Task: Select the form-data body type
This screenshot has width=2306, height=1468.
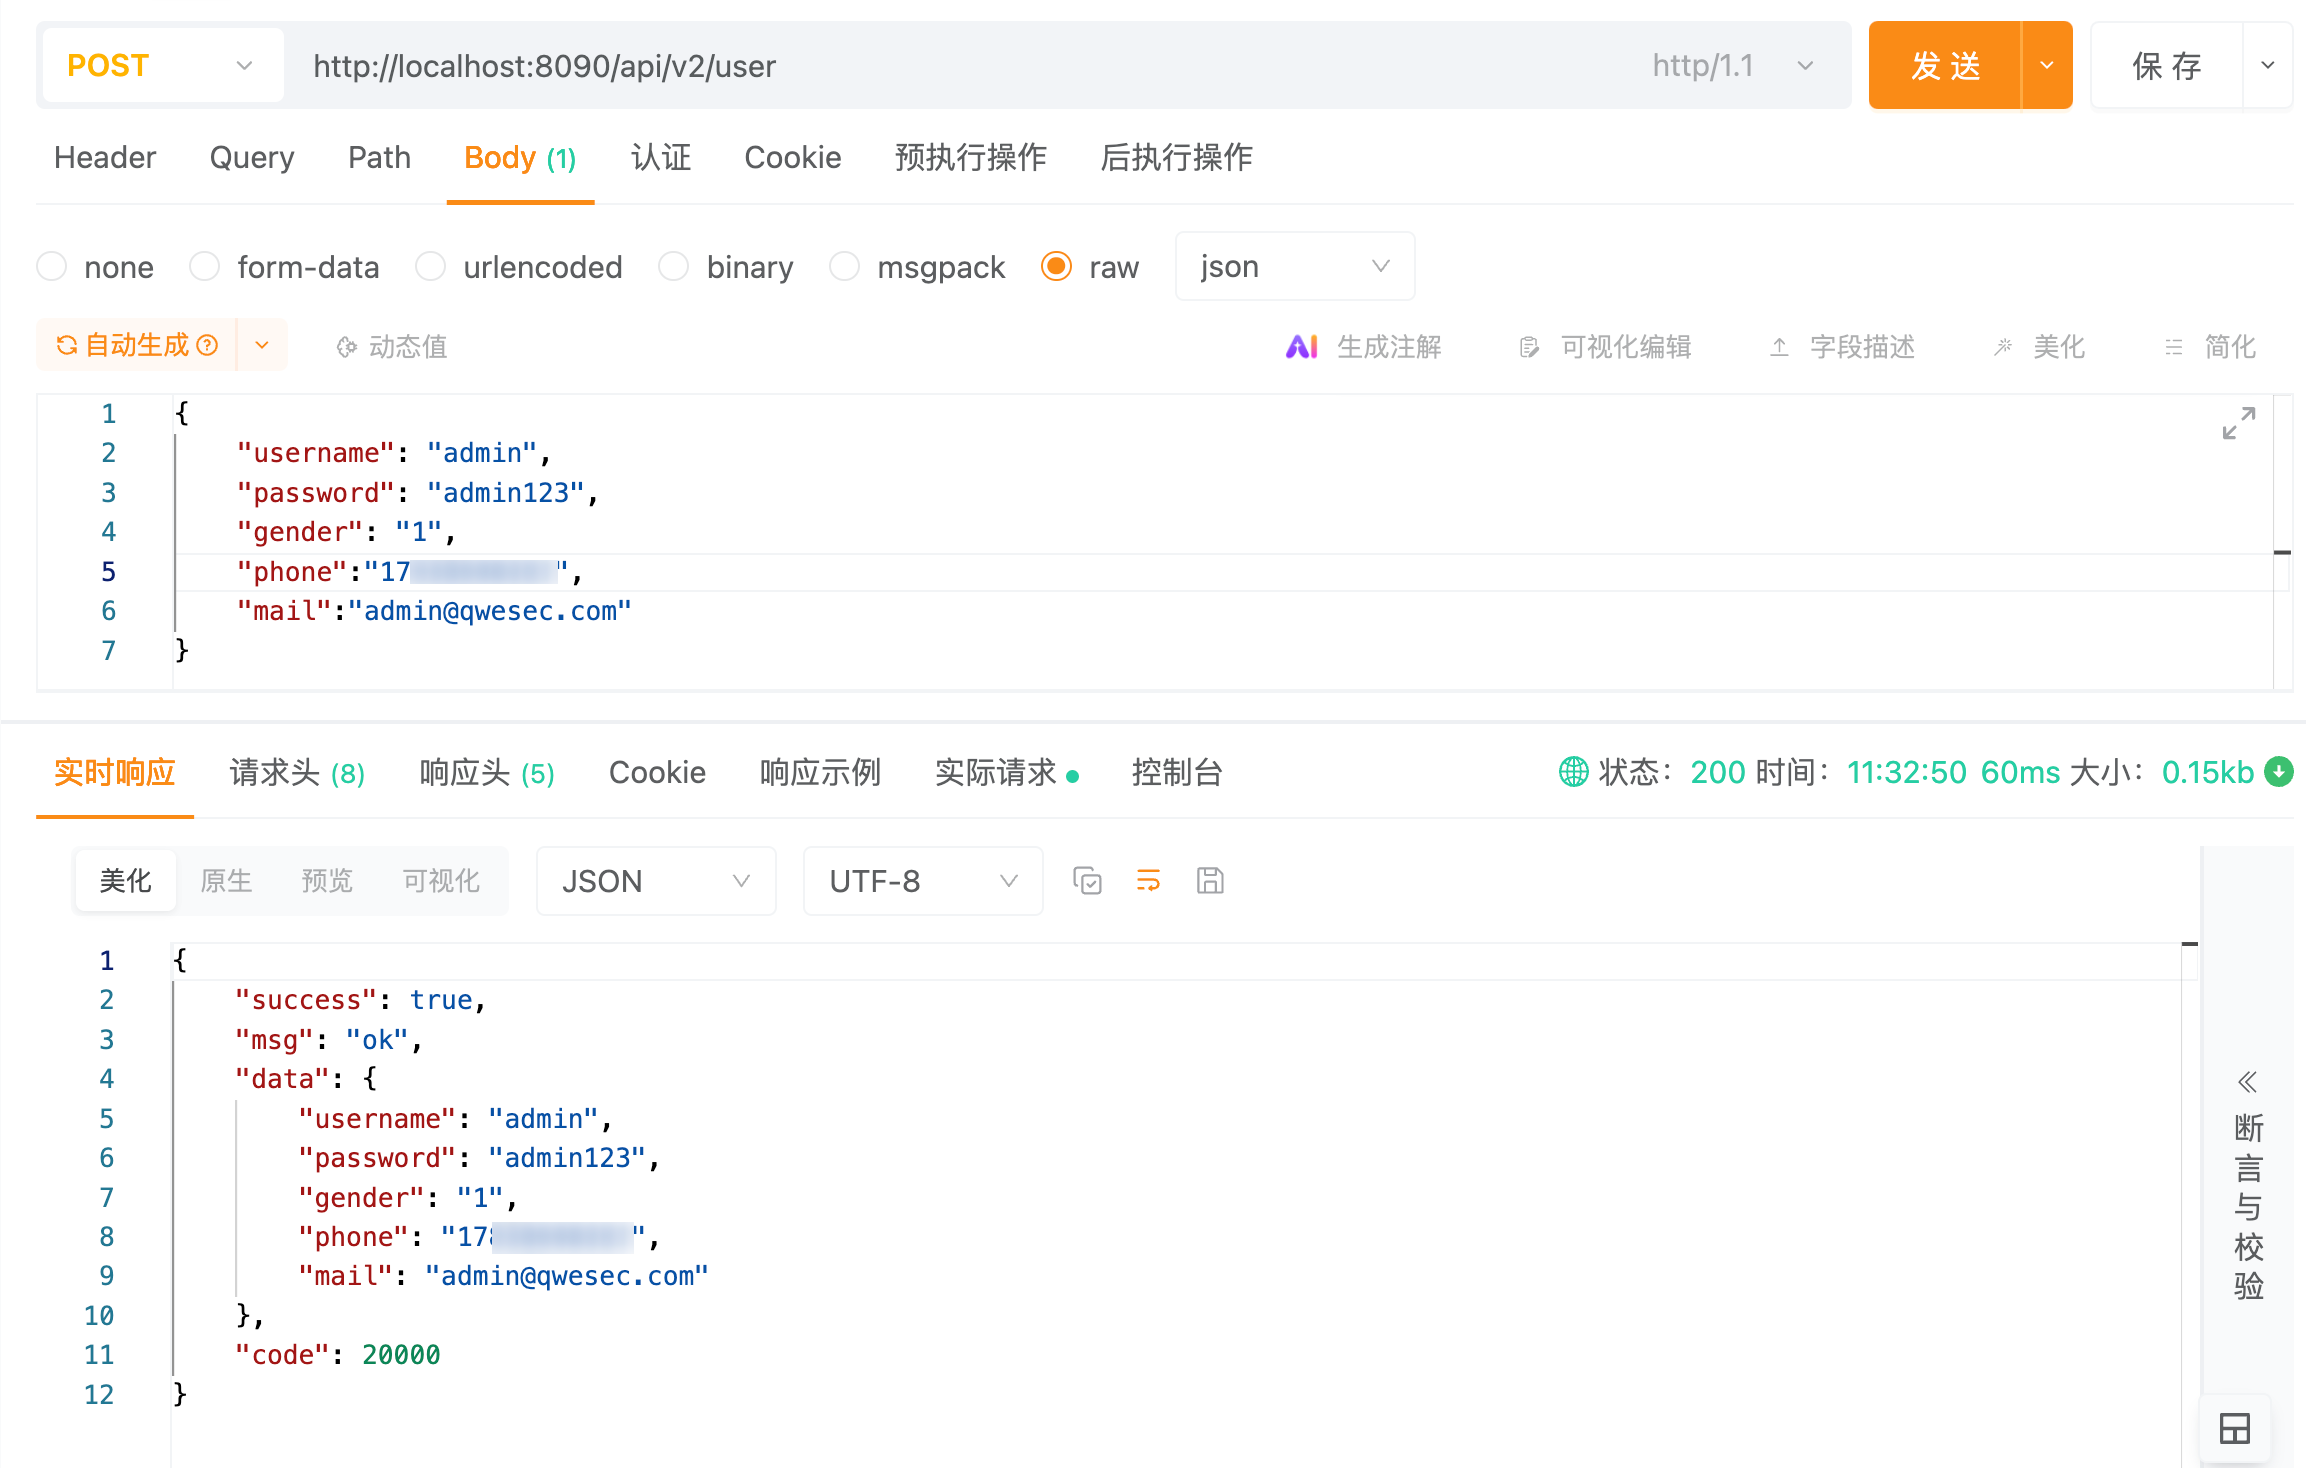Action: tap(205, 267)
